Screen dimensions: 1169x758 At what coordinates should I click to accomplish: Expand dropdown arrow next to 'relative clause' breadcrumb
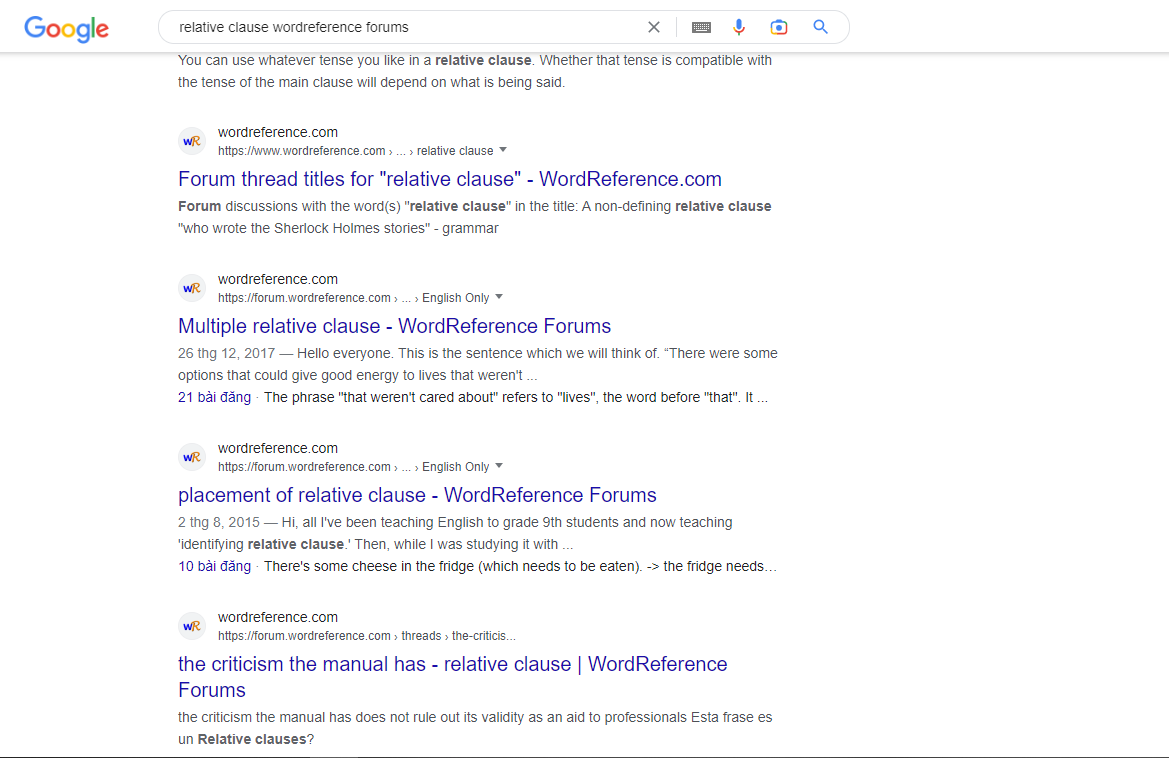503,151
